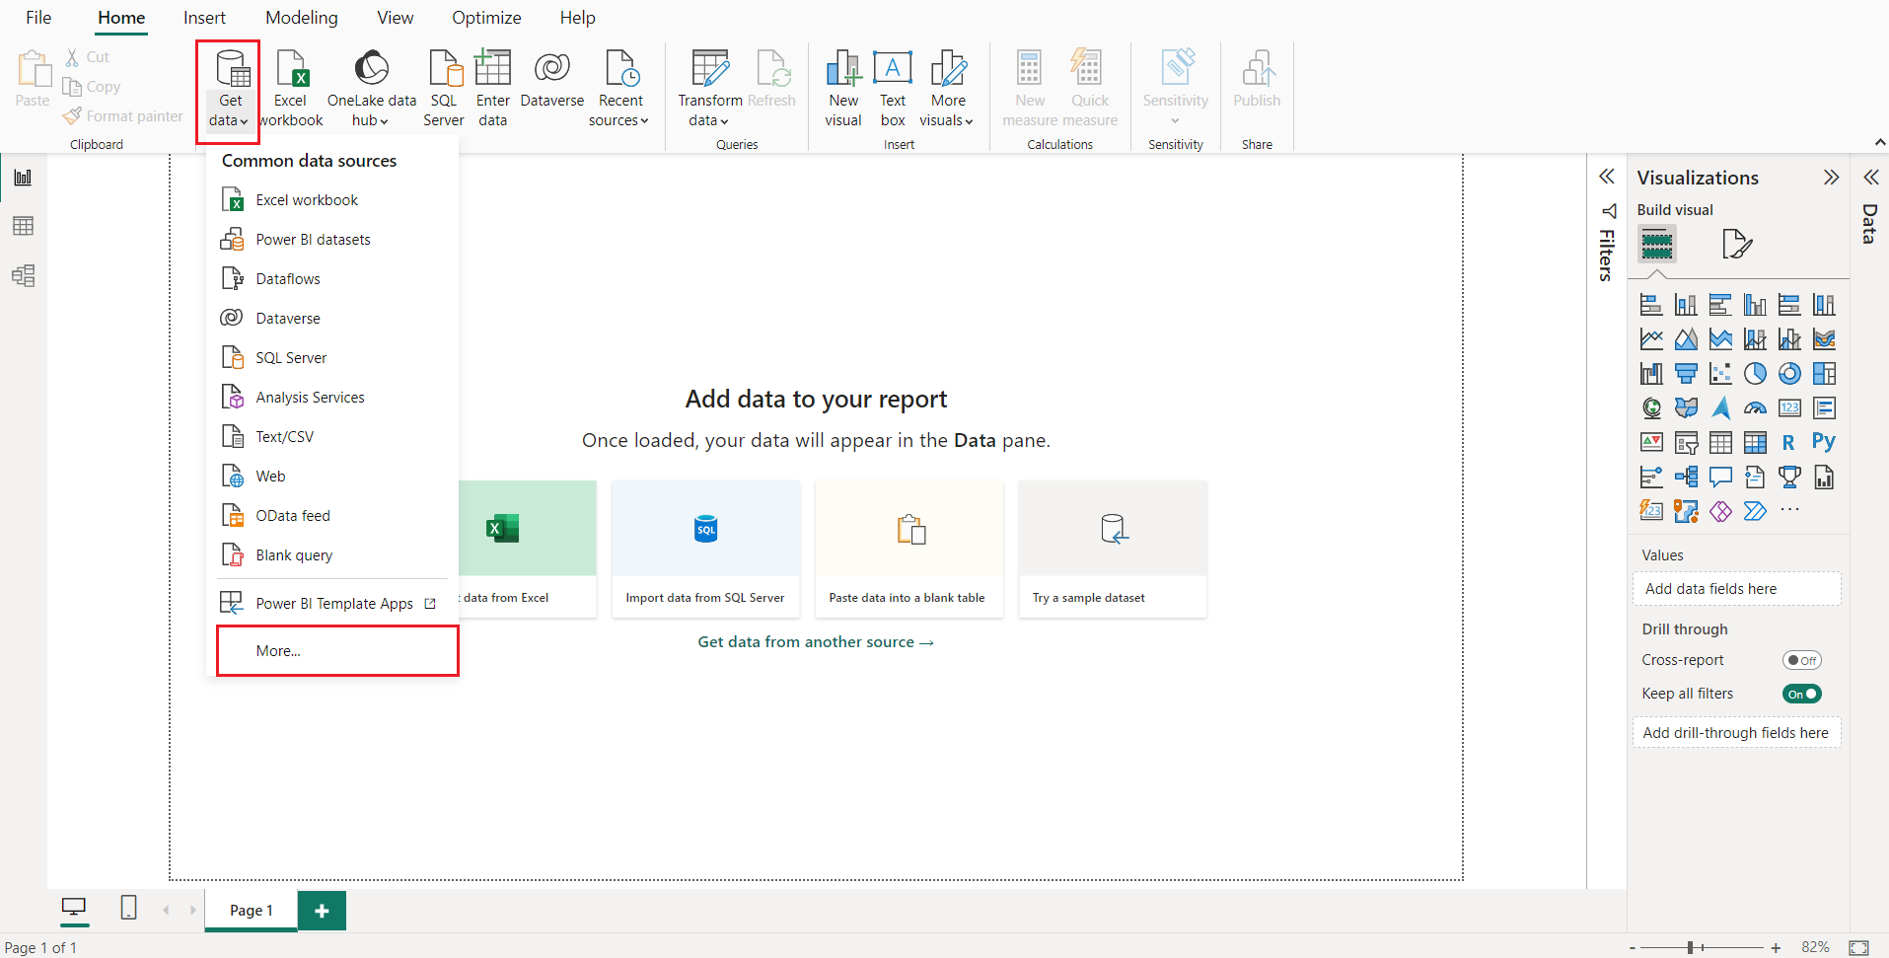
Task: Select the Page 1 tab
Action: click(251, 910)
